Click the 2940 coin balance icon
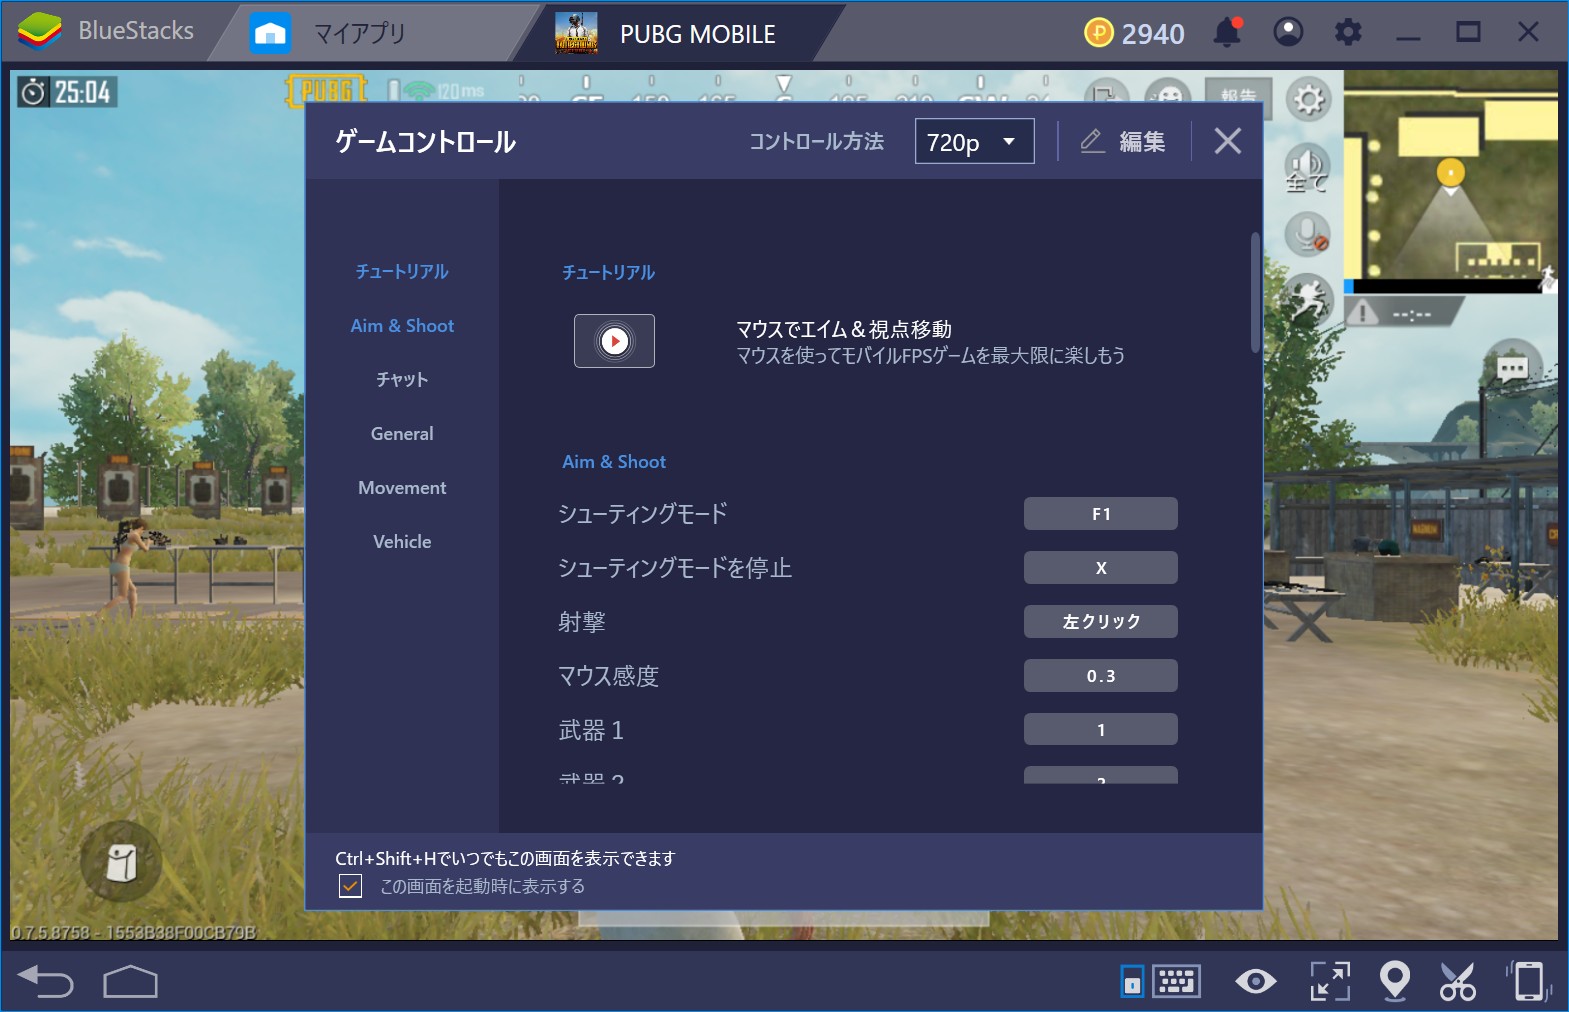Screen dimensions: 1569x1012 pyautogui.click(x=1098, y=33)
